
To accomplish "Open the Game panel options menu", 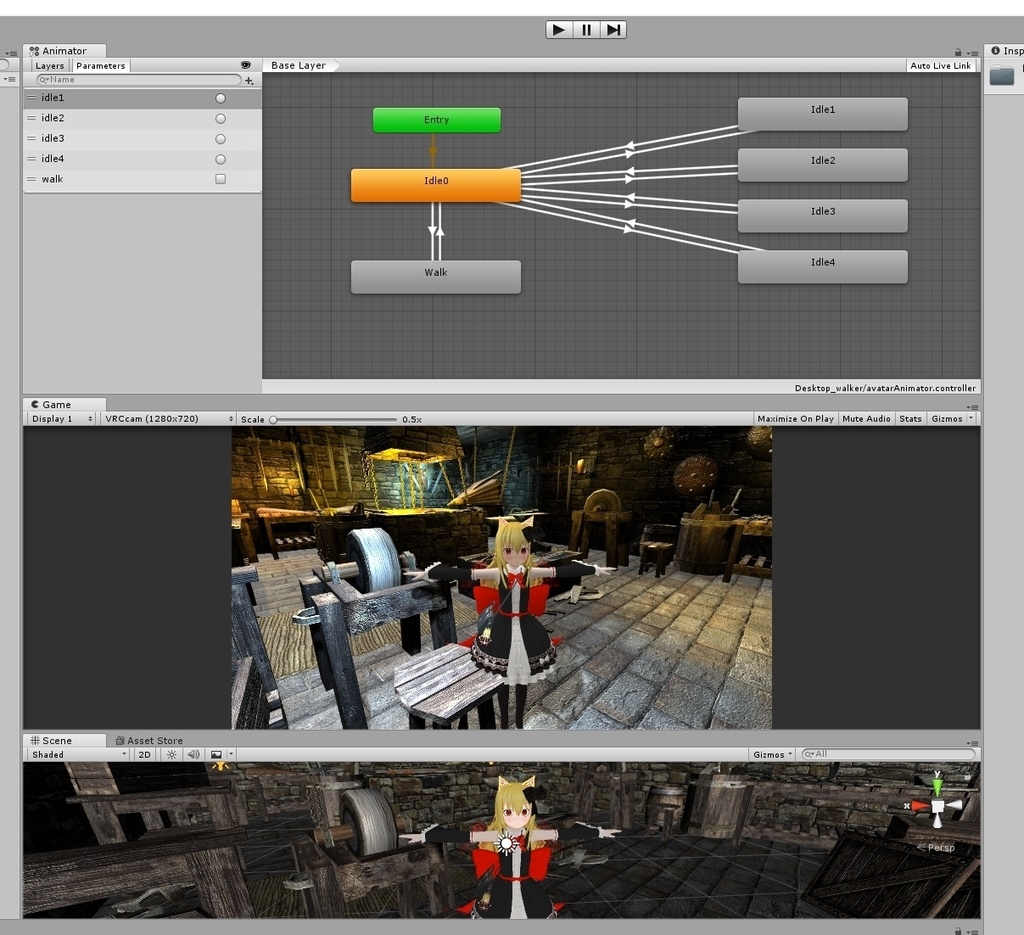I will click(972, 406).
